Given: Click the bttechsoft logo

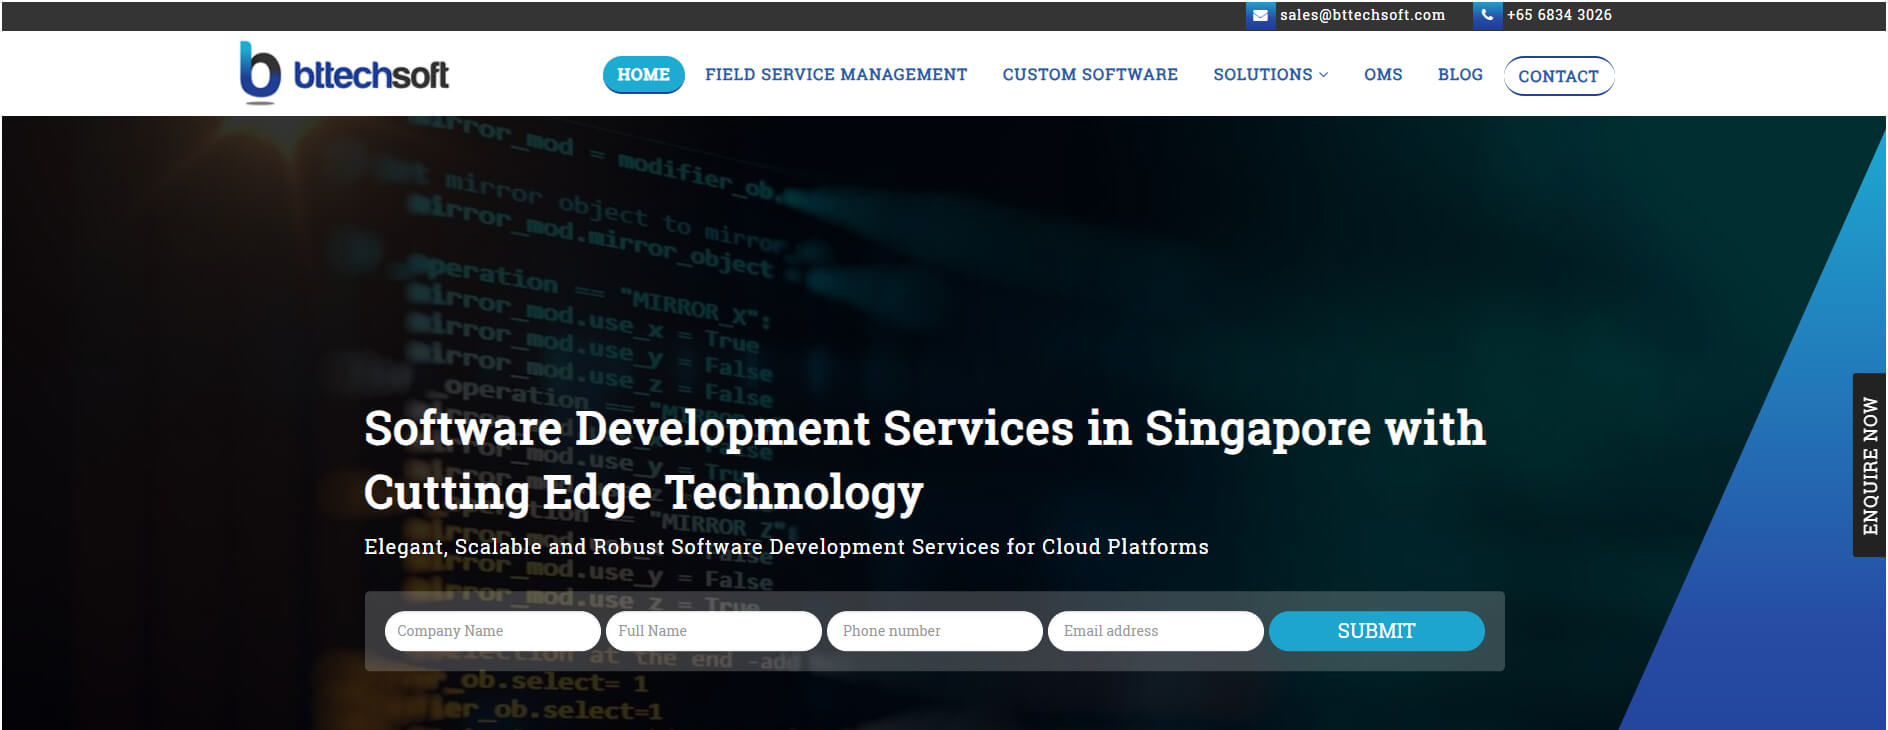Looking at the screenshot, I should pos(345,73).
